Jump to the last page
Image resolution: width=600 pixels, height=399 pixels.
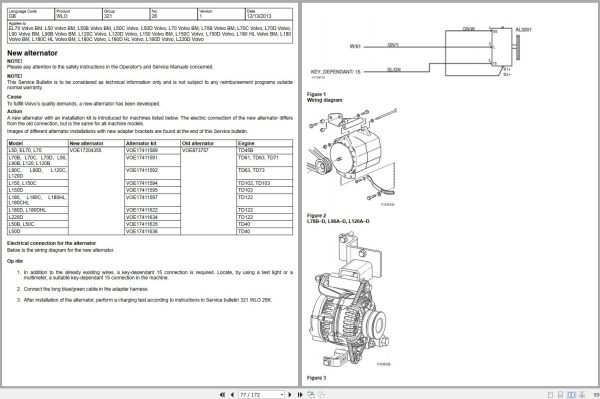[x=300, y=394]
